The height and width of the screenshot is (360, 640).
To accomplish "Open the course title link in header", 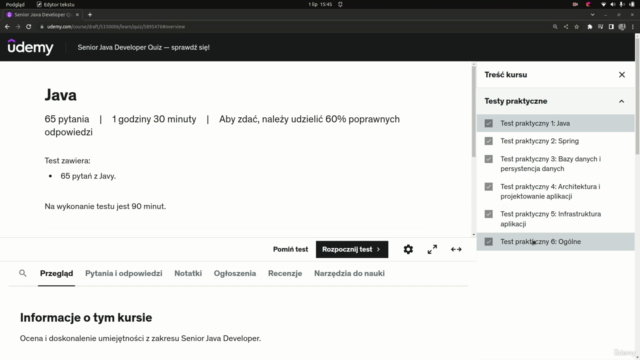I will coord(143,47).
